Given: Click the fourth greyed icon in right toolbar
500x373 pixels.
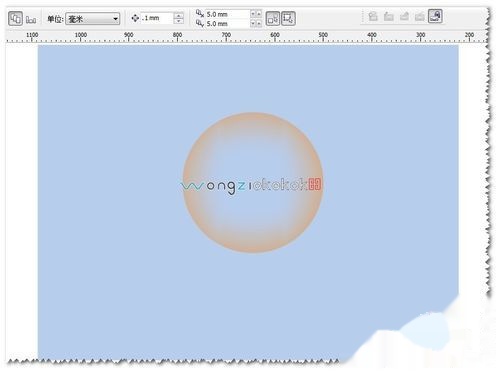Looking at the screenshot, I should pyautogui.click(x=420, y=16).
